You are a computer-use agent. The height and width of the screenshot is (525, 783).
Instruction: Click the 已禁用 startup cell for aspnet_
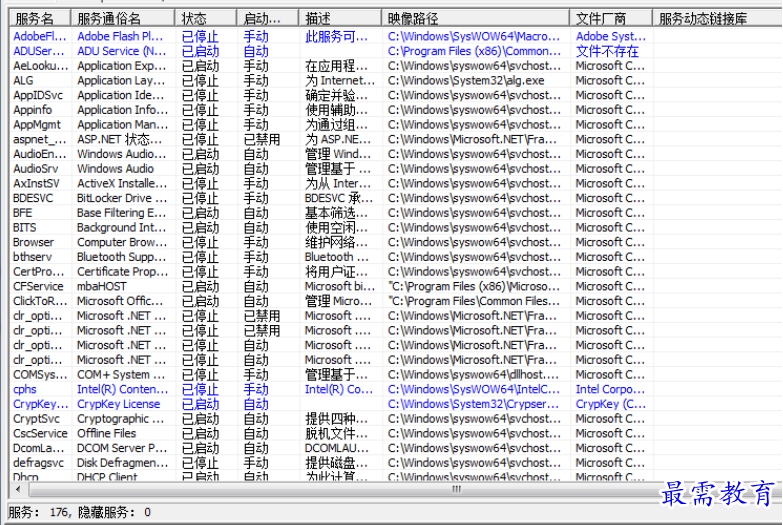tap(262, 139)
